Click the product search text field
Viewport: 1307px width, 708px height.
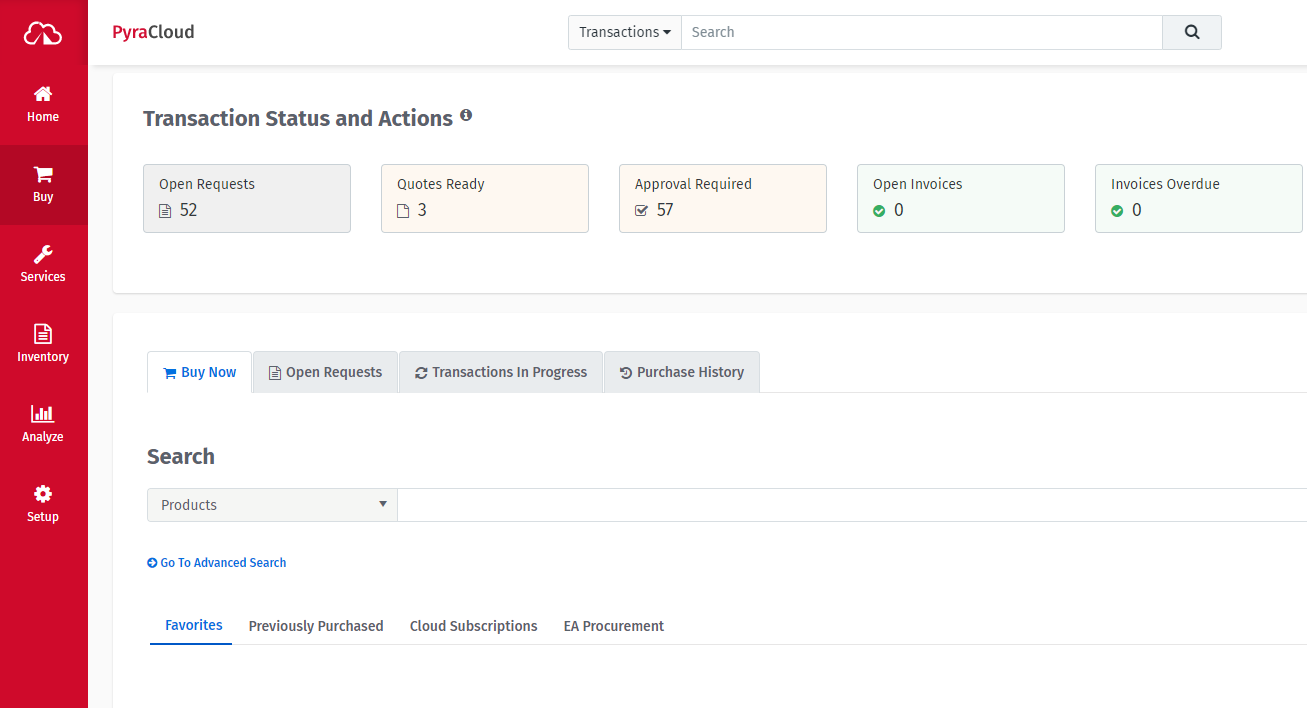850,505
